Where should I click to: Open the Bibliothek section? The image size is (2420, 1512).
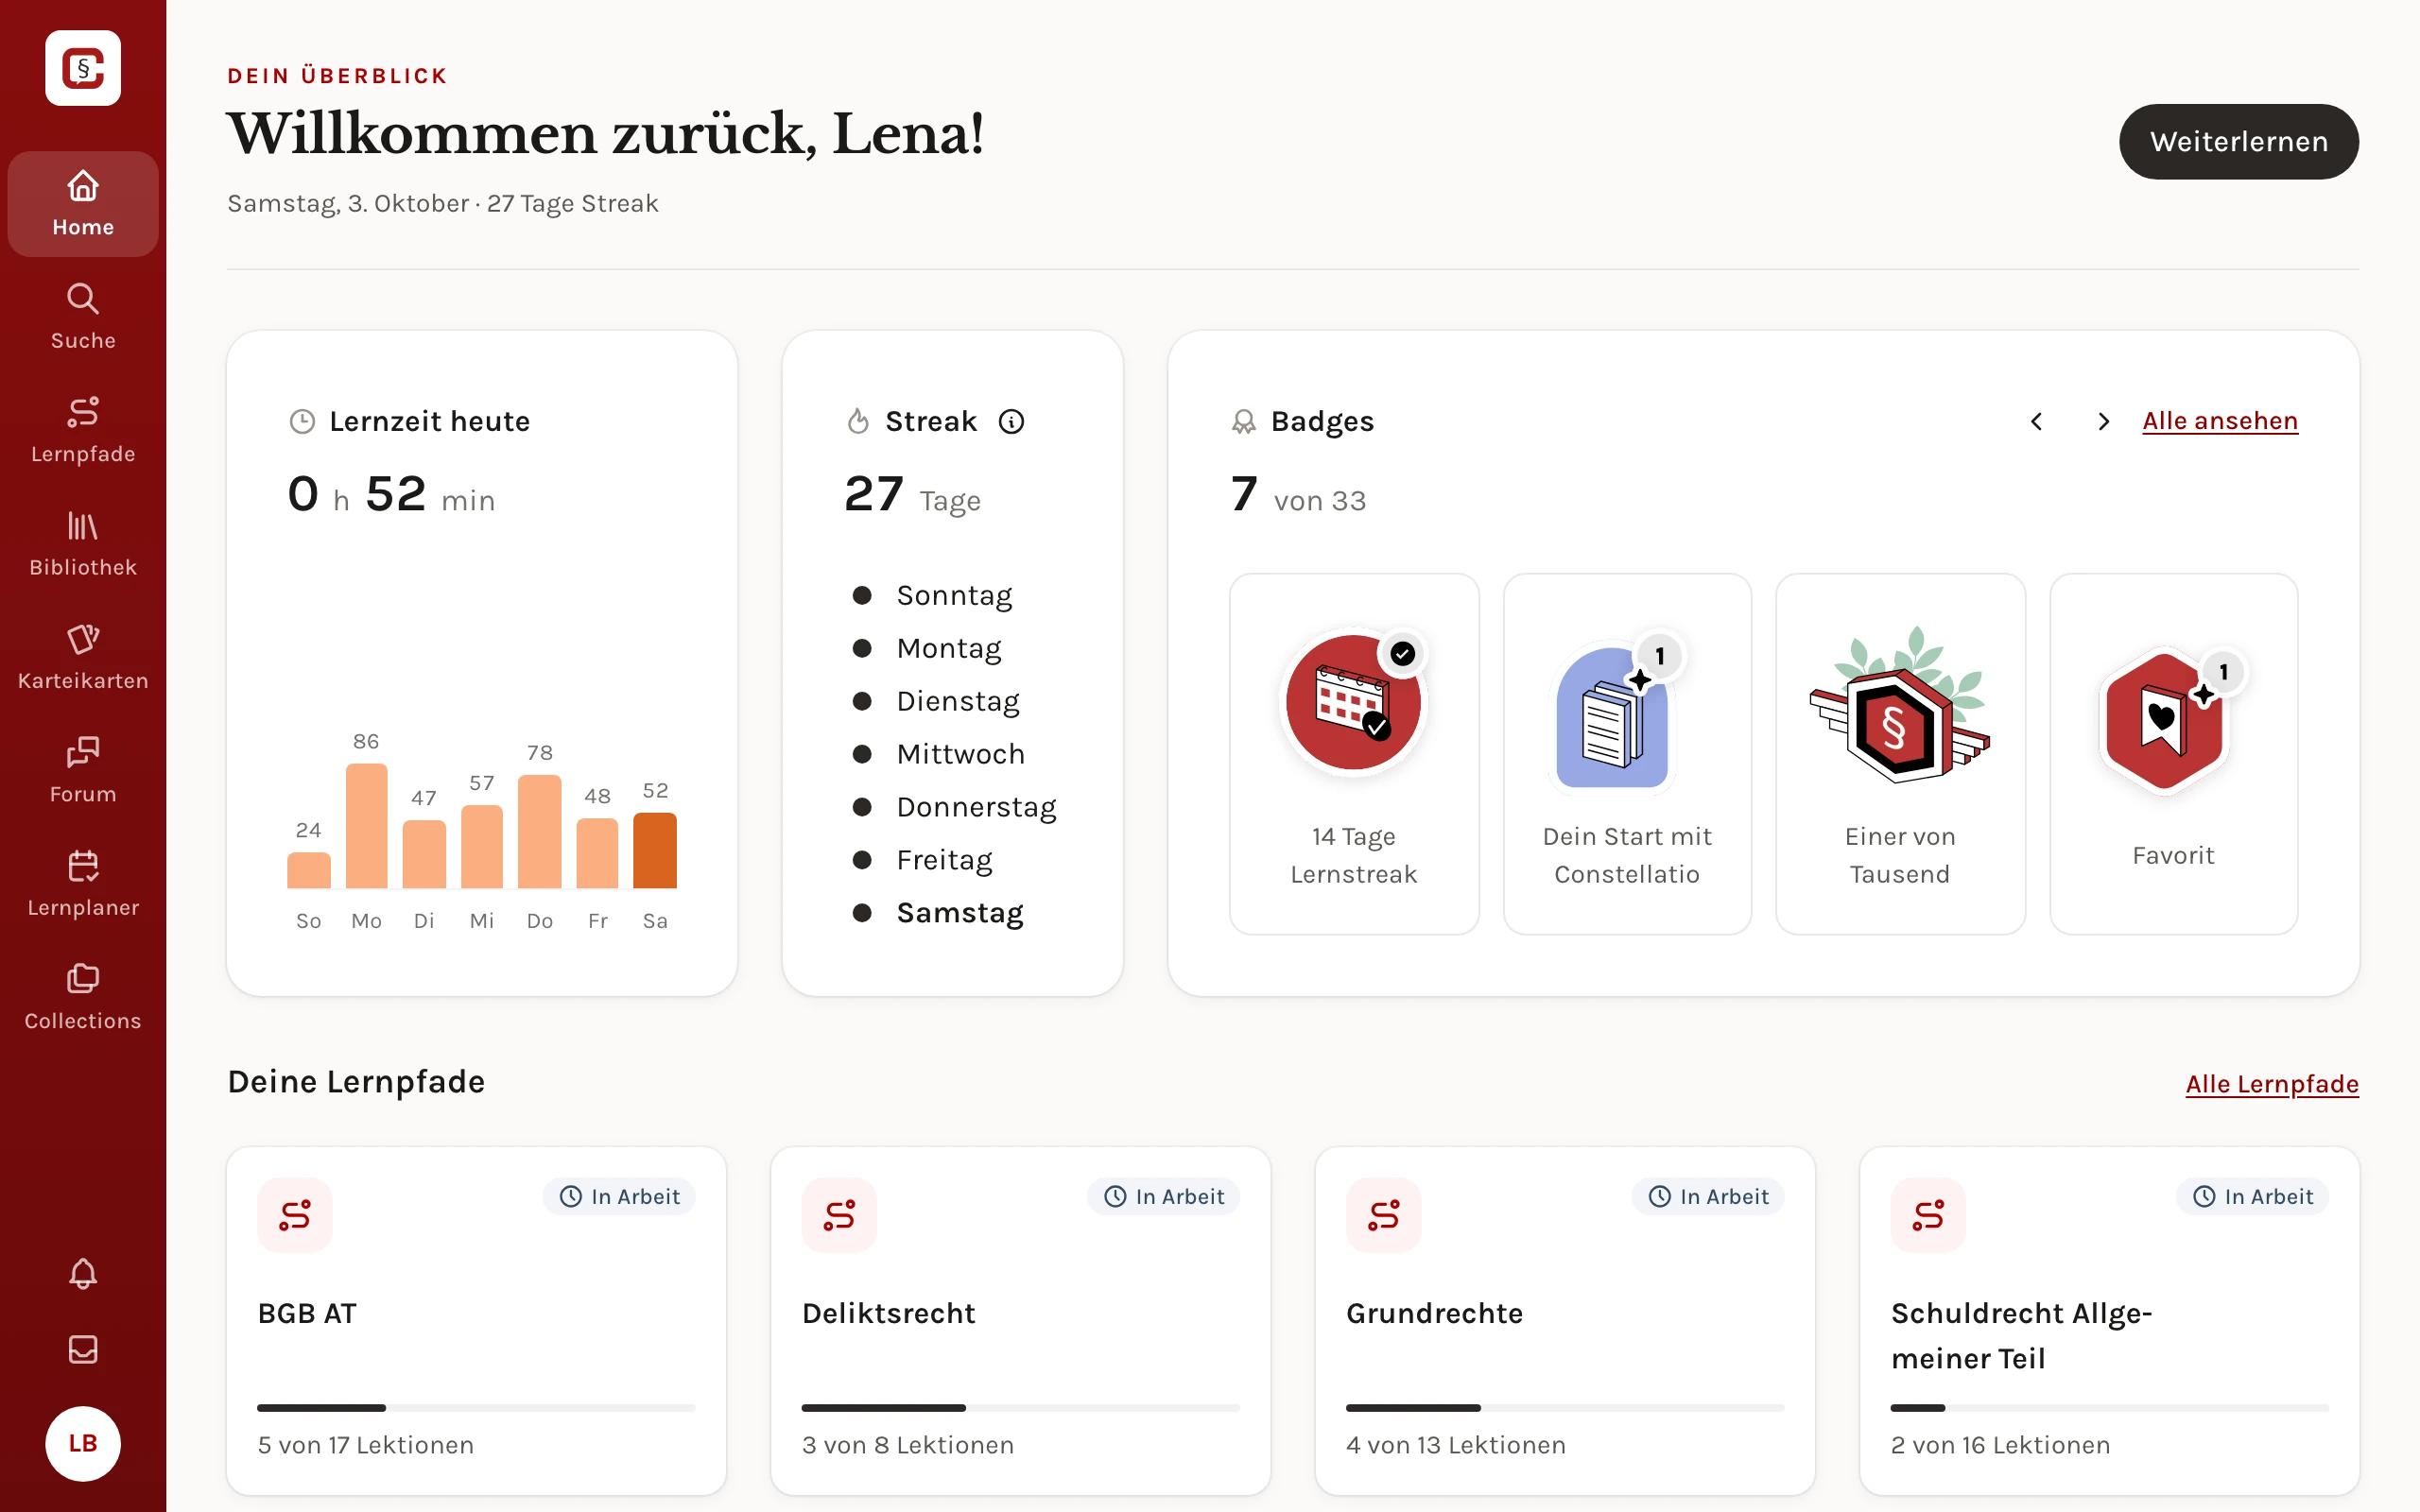coord(83,544)
